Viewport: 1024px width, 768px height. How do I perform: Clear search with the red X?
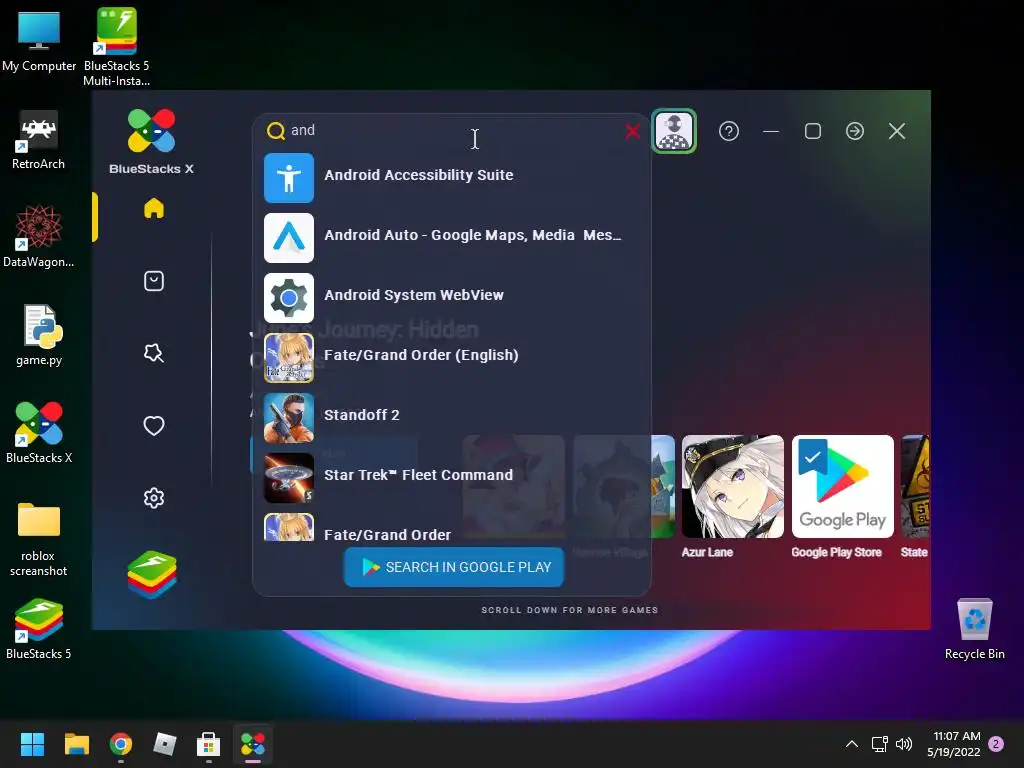(632, 131)
